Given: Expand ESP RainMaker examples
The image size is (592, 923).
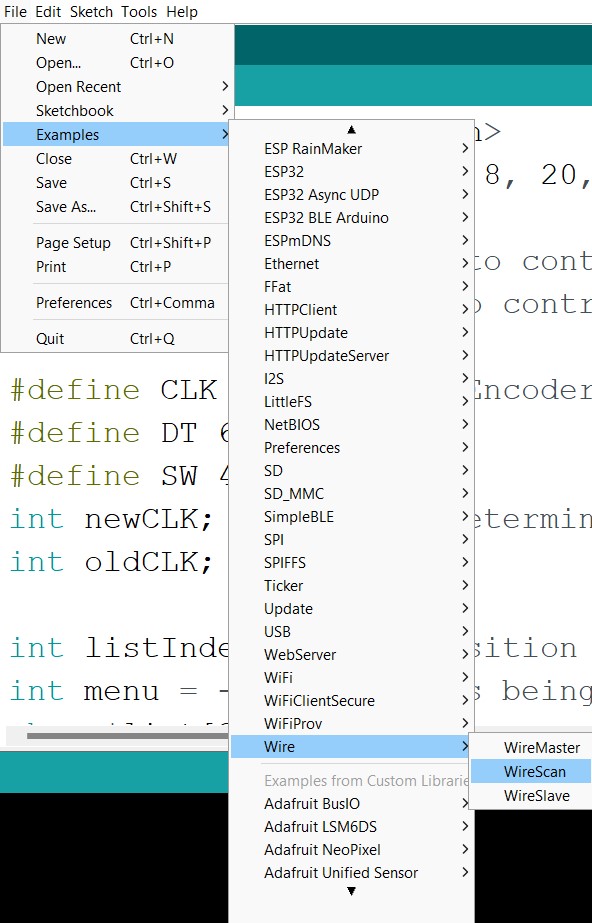Looking at the screenshot, I should (x=351, y=149).
